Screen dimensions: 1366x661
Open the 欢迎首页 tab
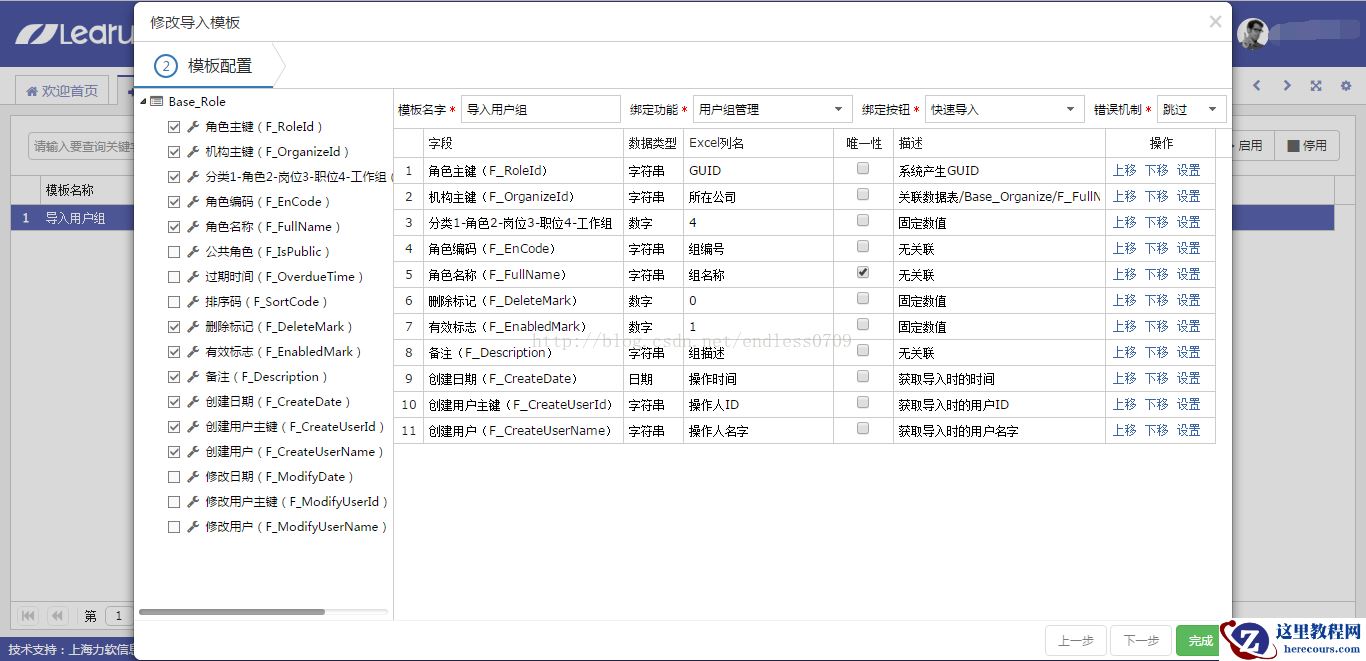click(x=62, y=90)
